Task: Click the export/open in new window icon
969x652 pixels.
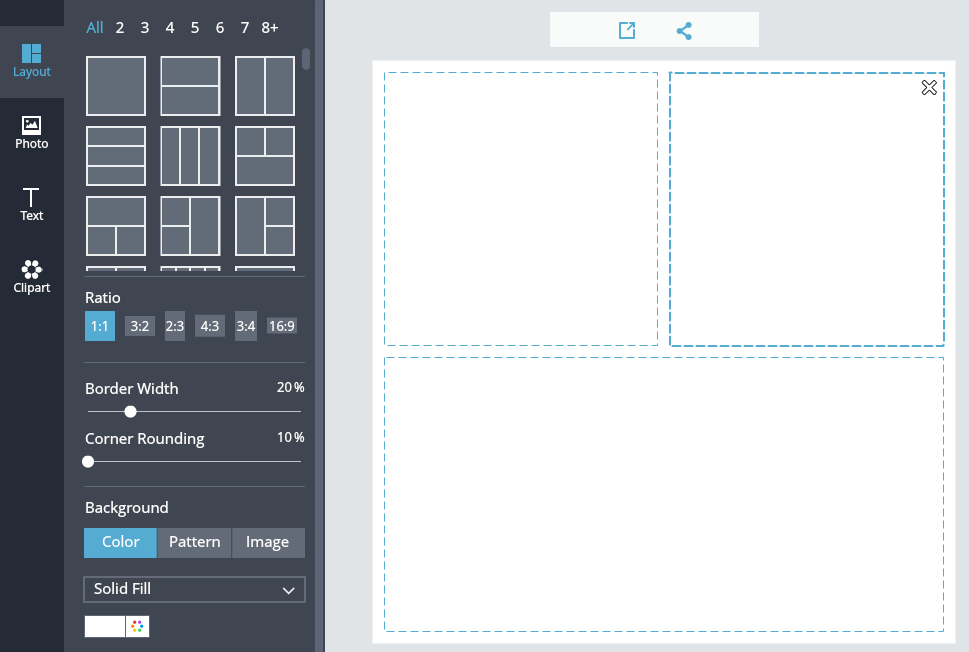Action: point(627,31)
